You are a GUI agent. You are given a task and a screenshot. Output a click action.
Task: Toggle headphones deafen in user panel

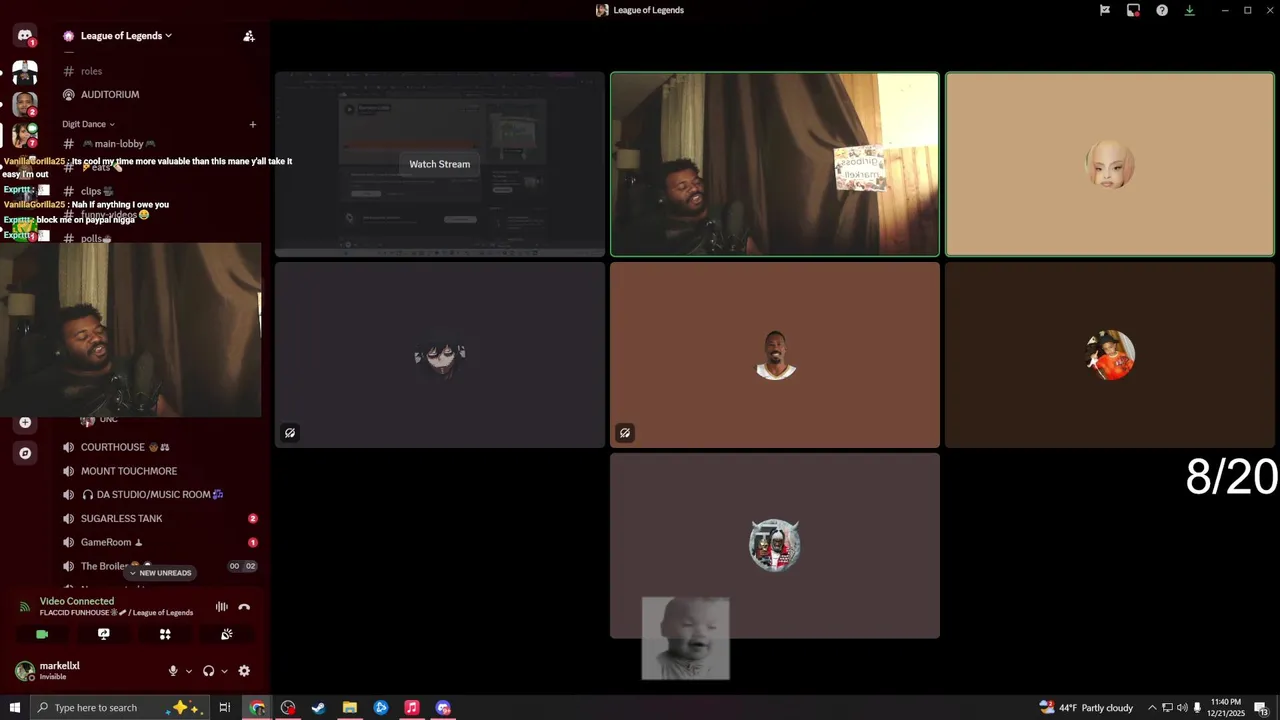click(208, 671)
